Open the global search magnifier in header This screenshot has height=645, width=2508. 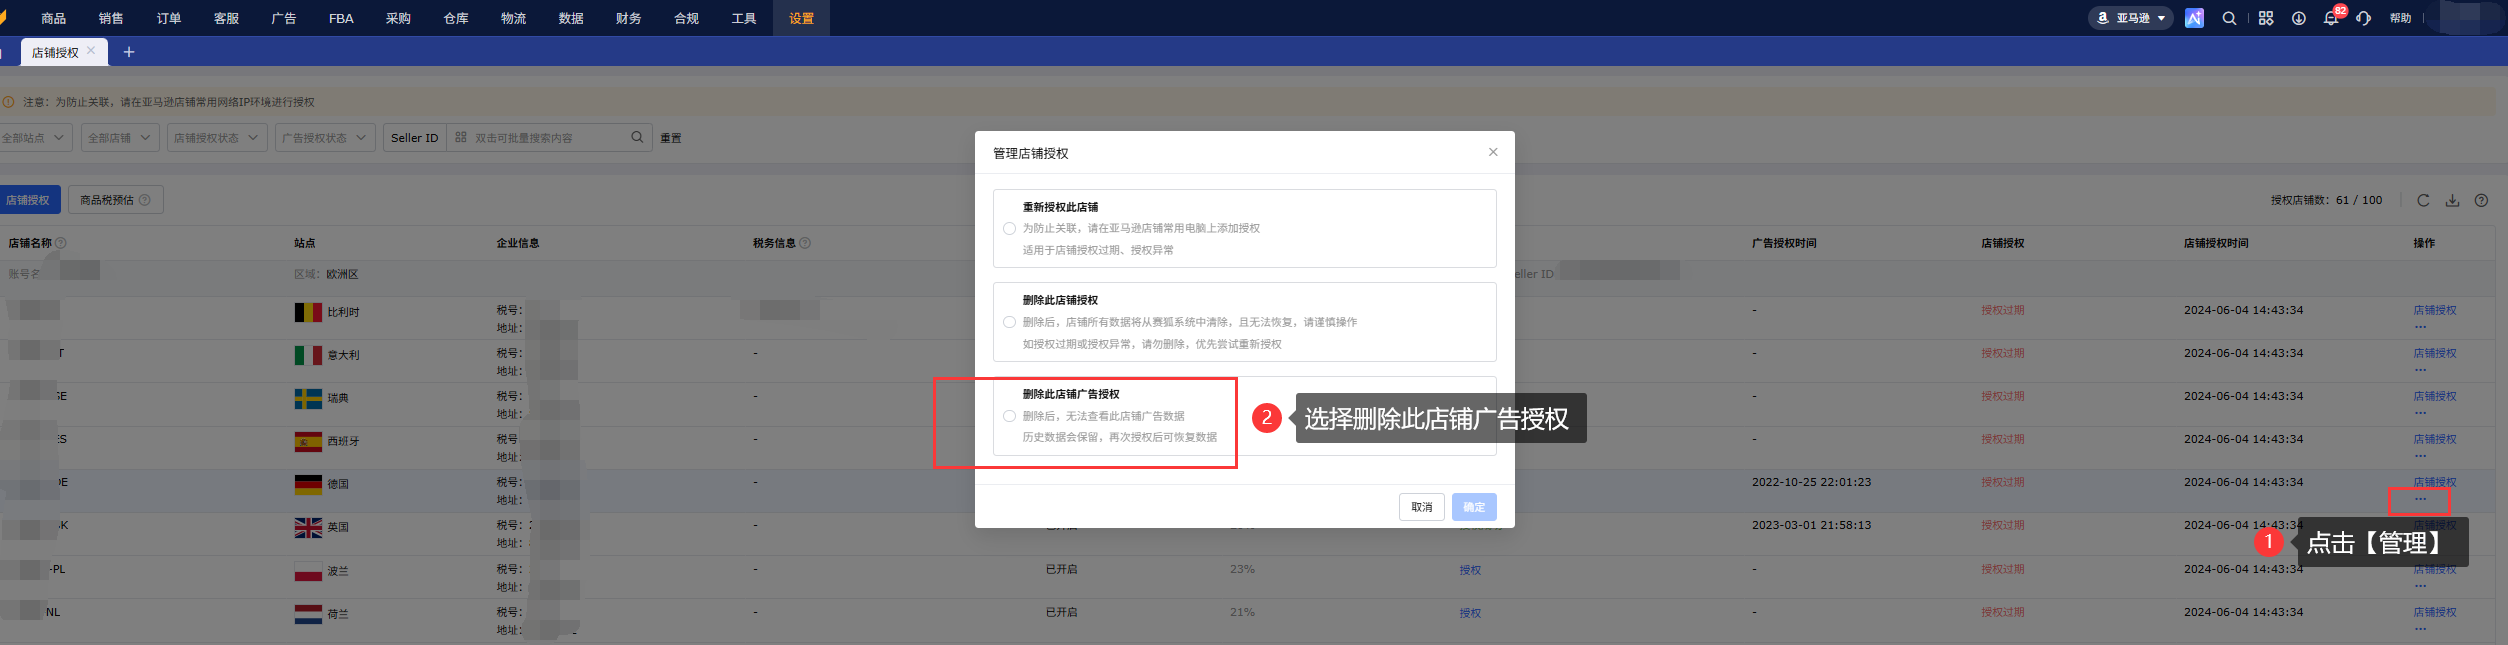pos(2229,18)
